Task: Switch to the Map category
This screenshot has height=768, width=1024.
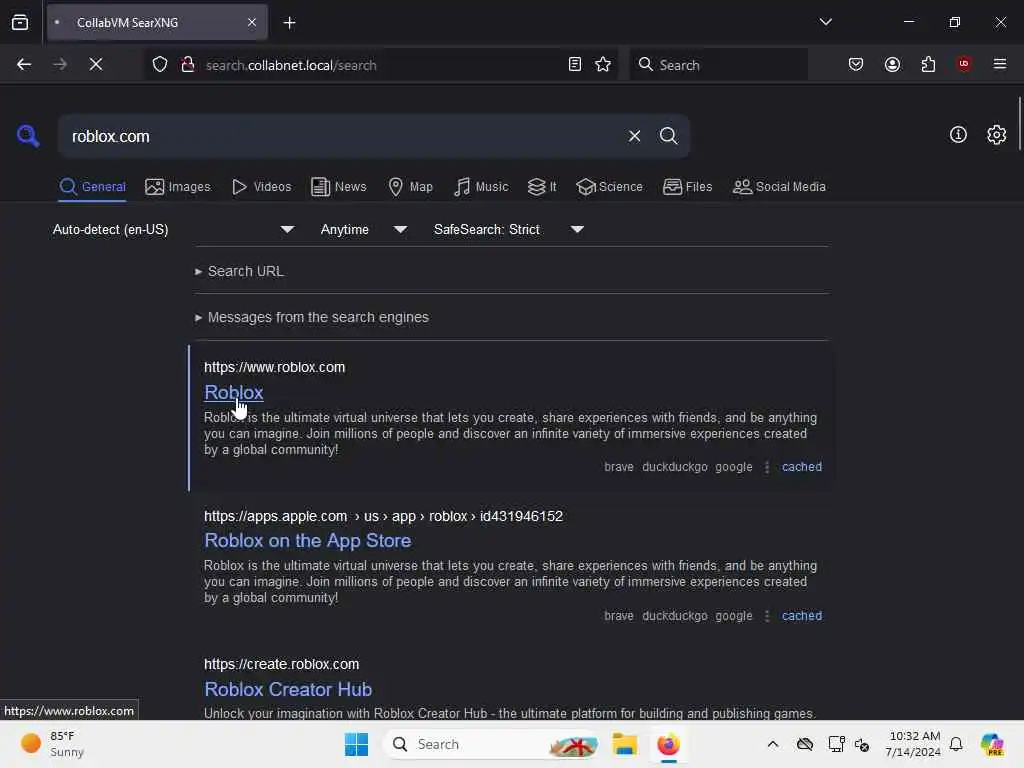Action: pos(411,187)
